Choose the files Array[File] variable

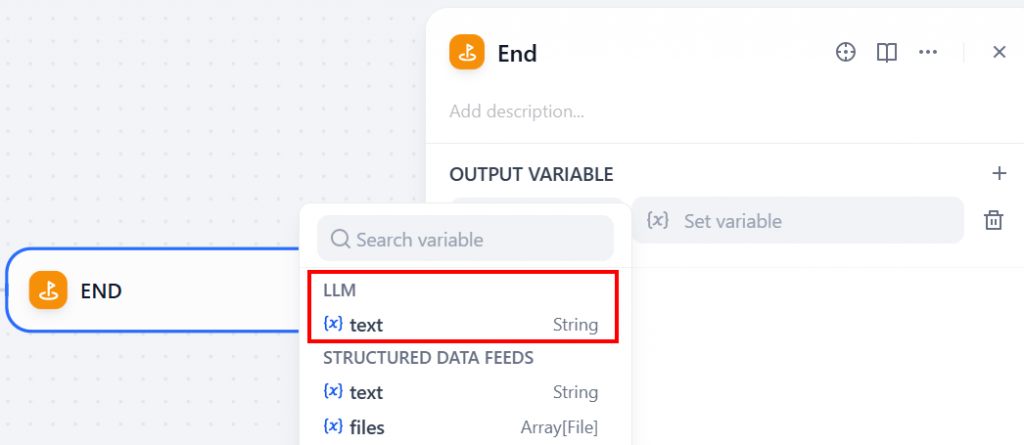(x=461, y=427)
